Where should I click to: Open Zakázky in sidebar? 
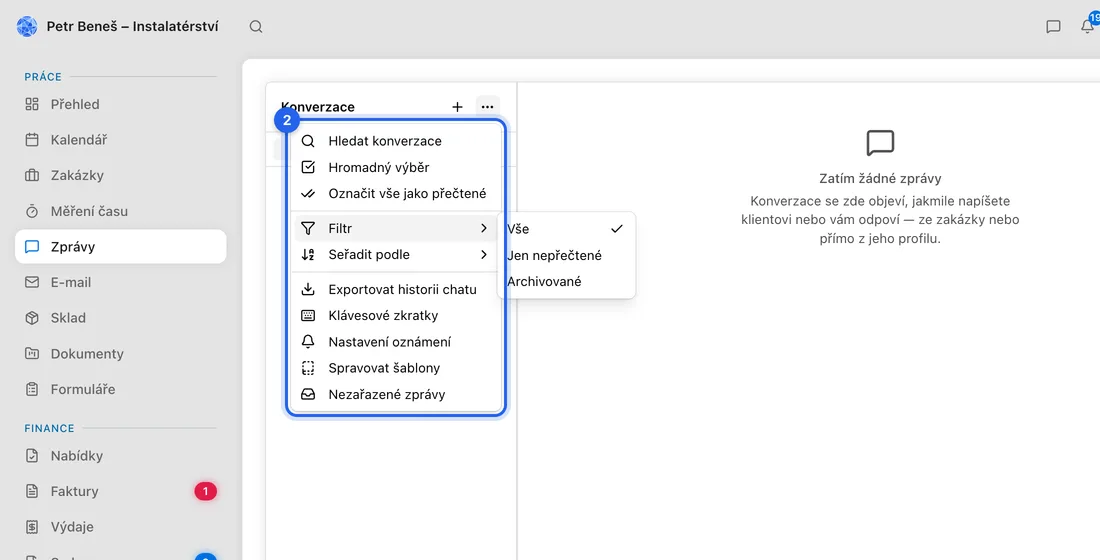tap(121, 175)
